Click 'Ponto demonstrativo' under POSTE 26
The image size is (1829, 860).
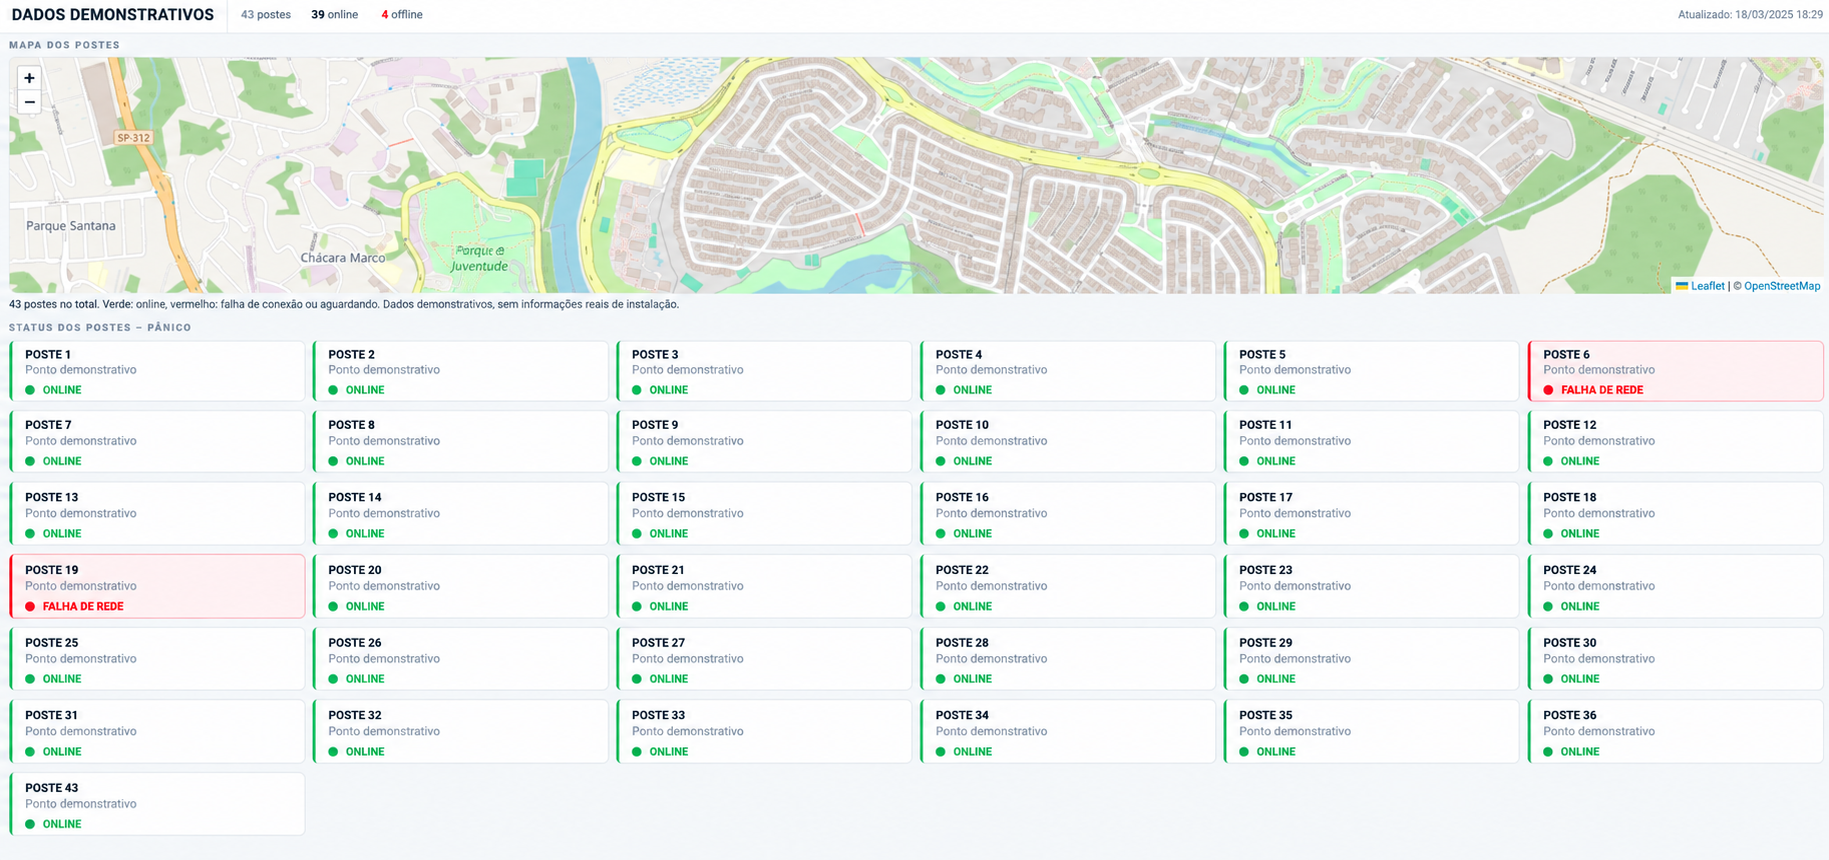point(384,659)
